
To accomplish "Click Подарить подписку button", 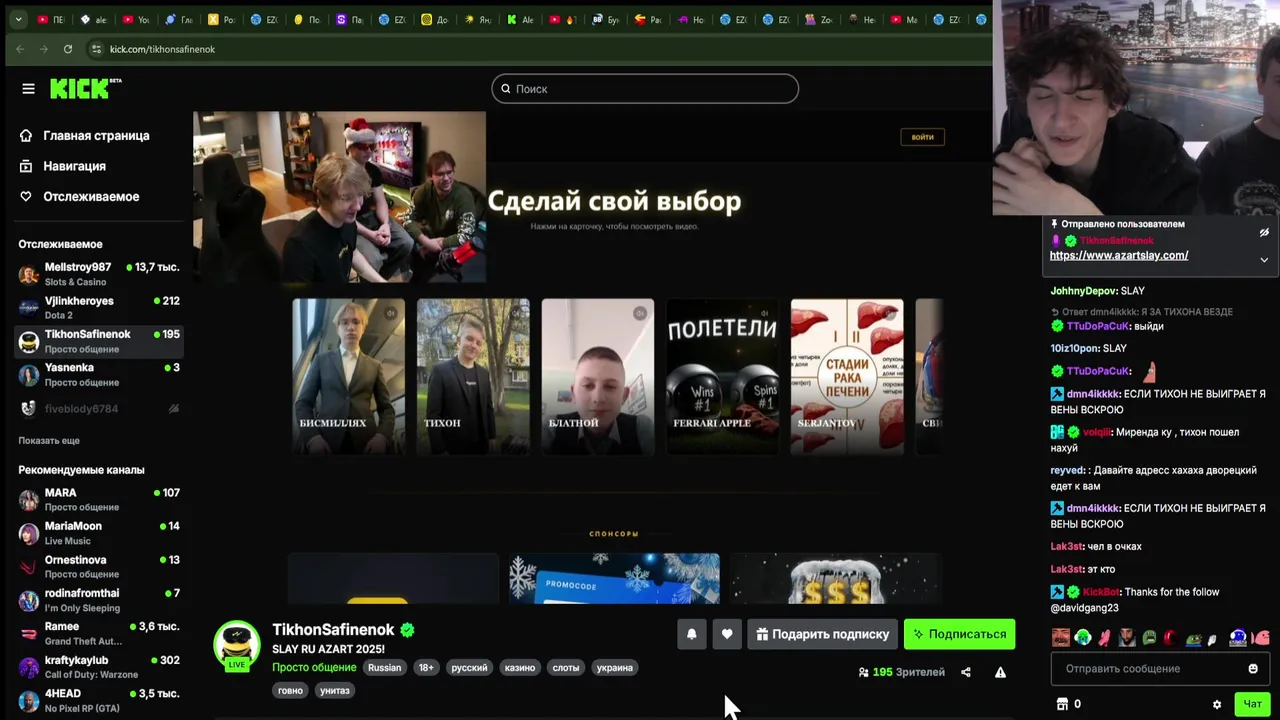I will (822, 634).
